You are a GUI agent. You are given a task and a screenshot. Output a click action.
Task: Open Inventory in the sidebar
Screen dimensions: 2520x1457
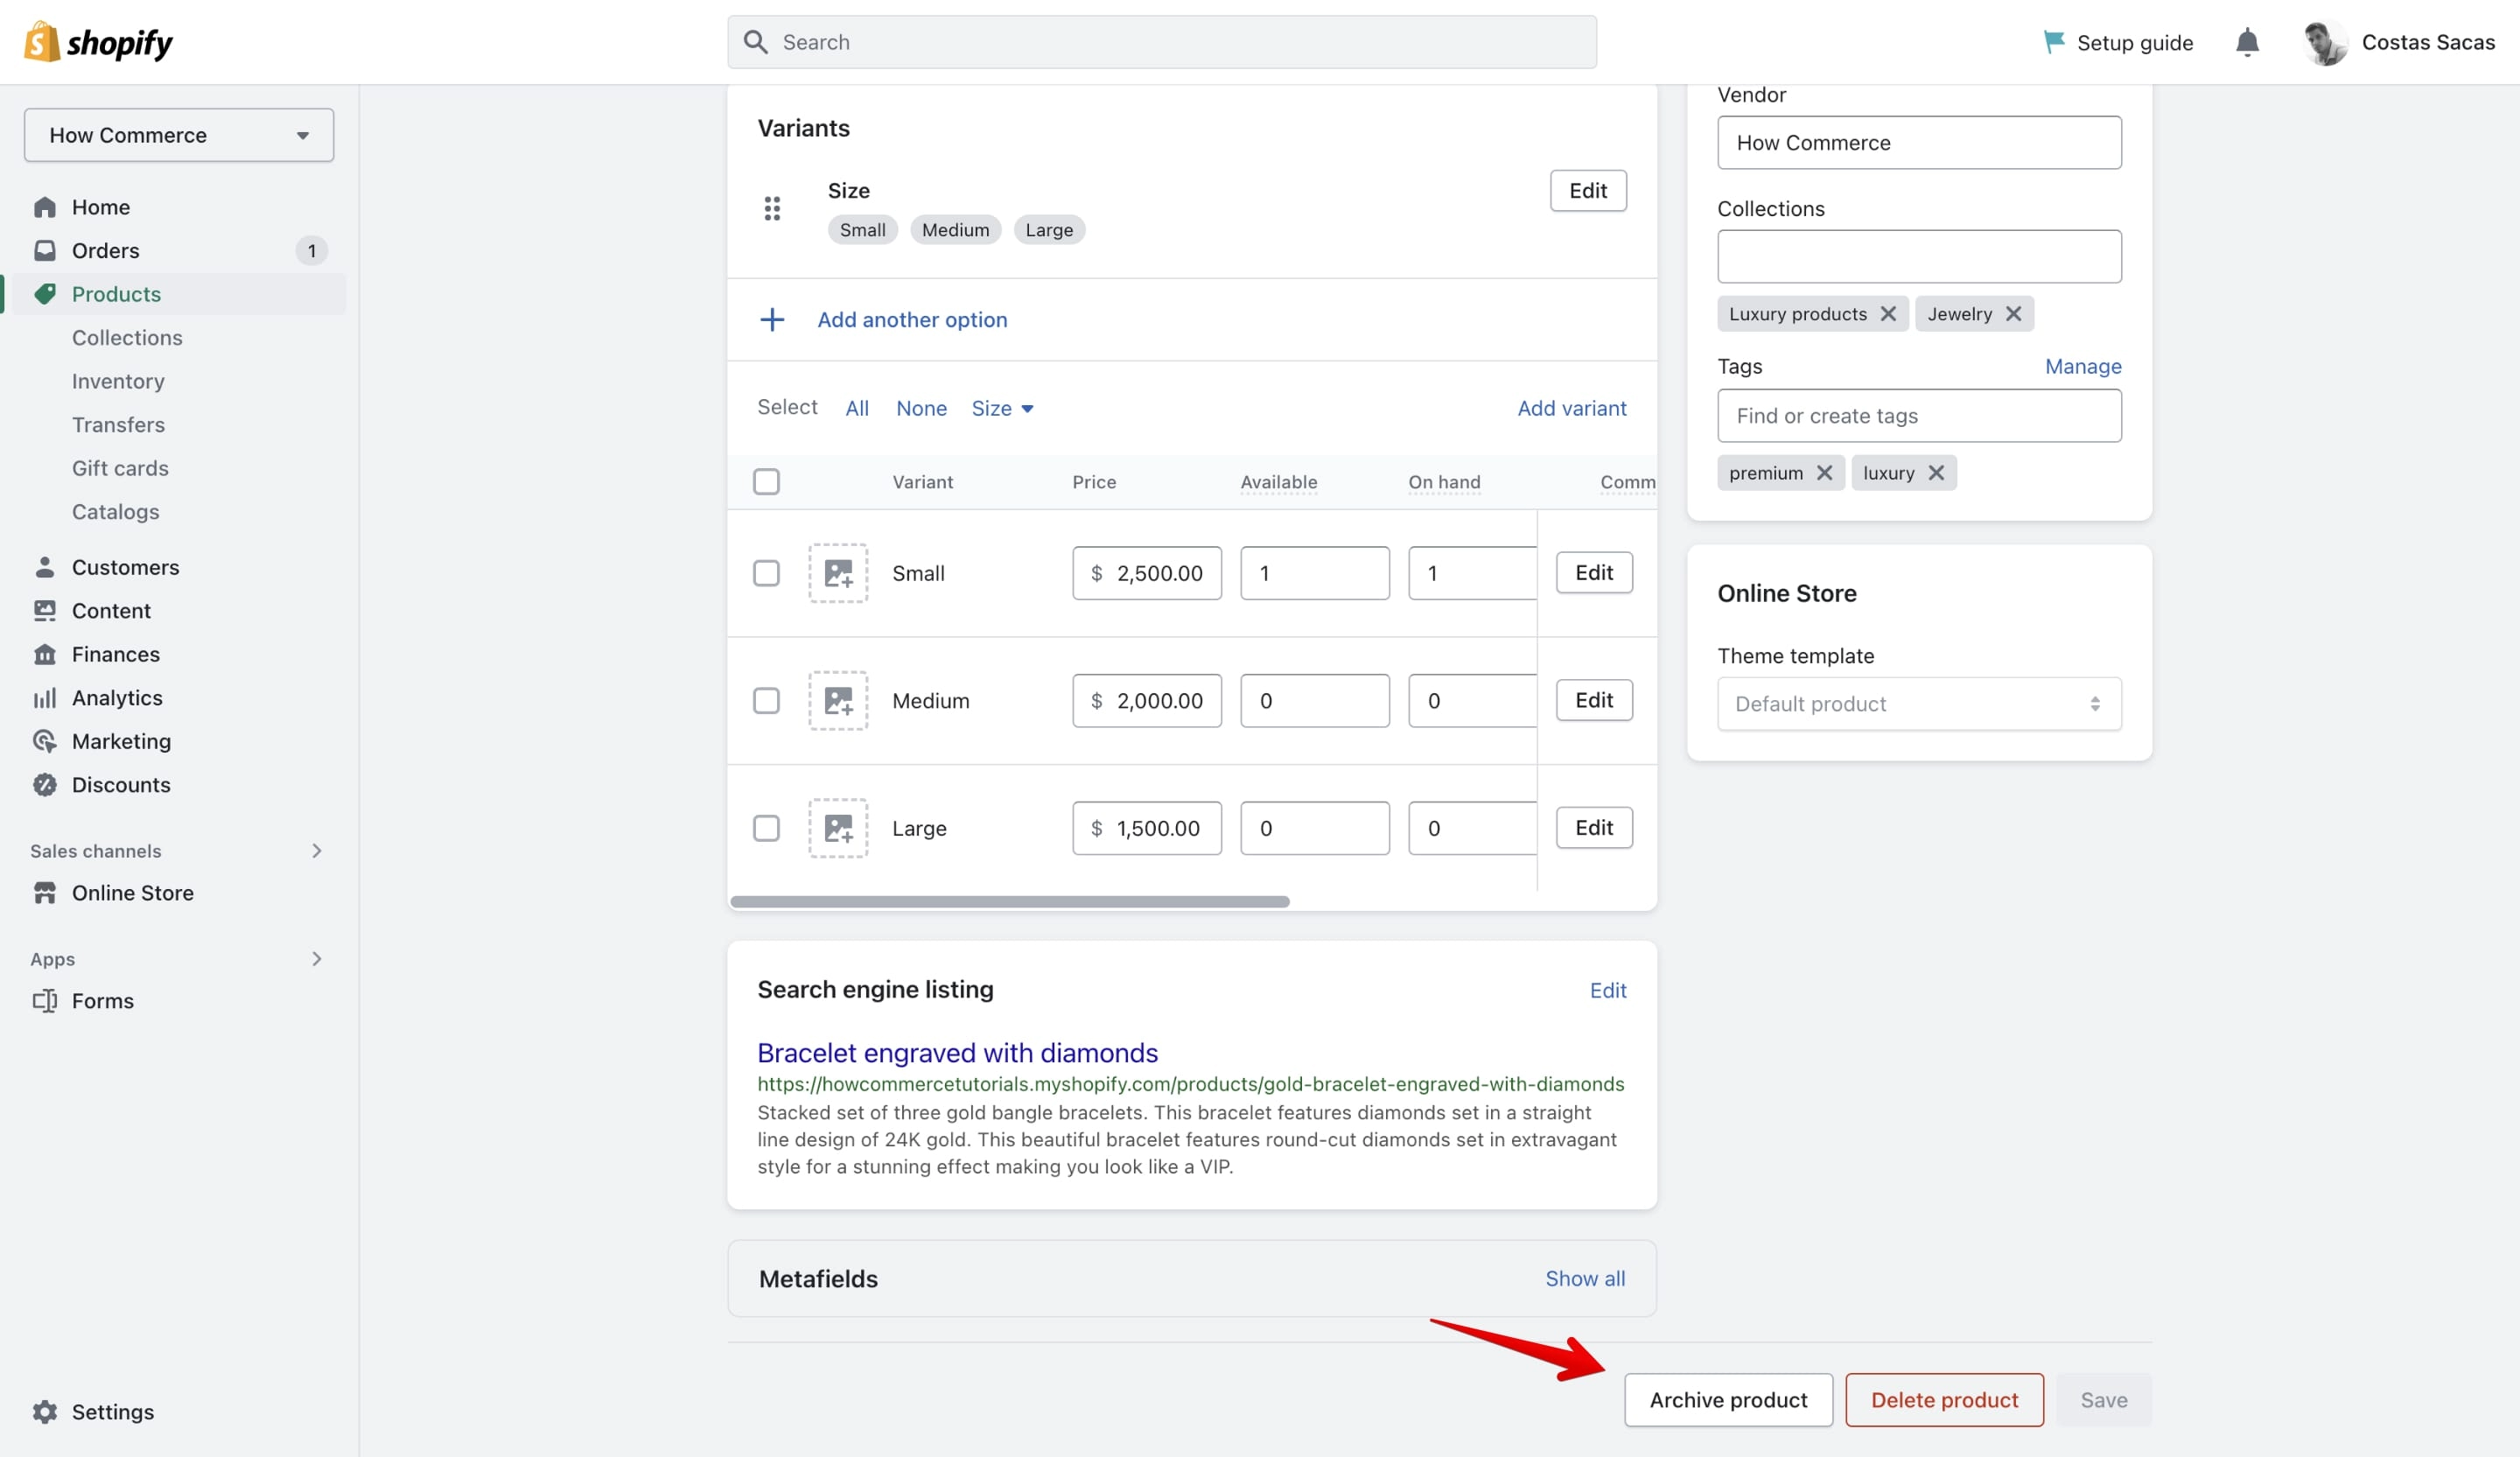[x=118, y=381]
